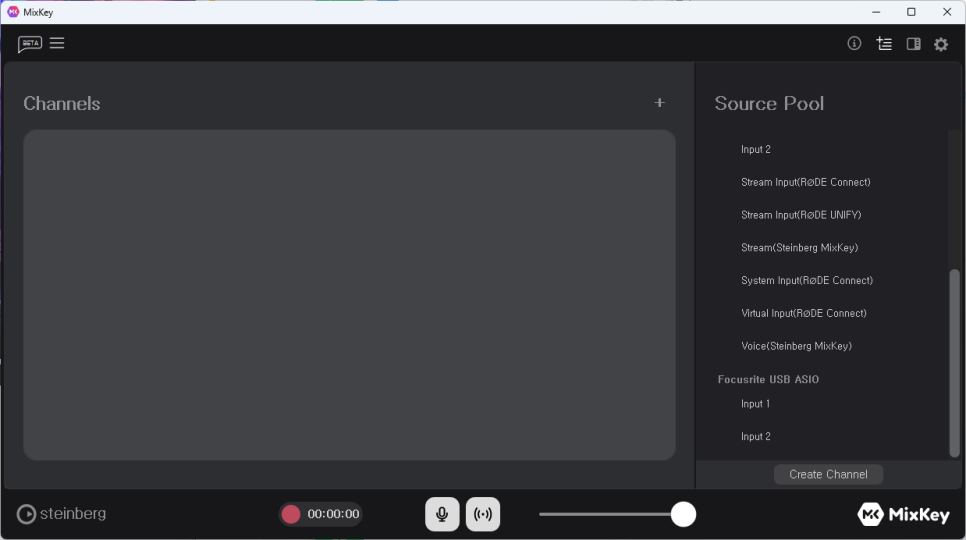966x540 pixels.
Task: Click the recording timer 00:00:00
Action: pyautogui.click(x=333, y=514)
